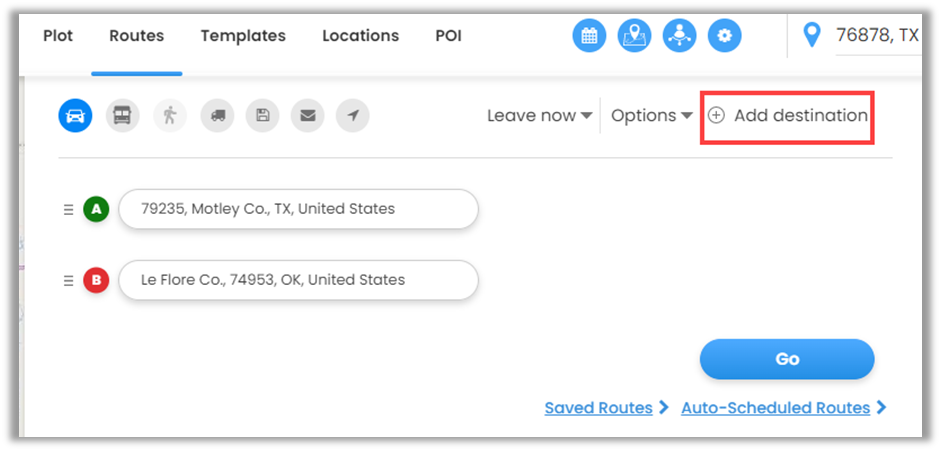Switch to the Locations tab
The image size is (941, 451).
[360, 36]
